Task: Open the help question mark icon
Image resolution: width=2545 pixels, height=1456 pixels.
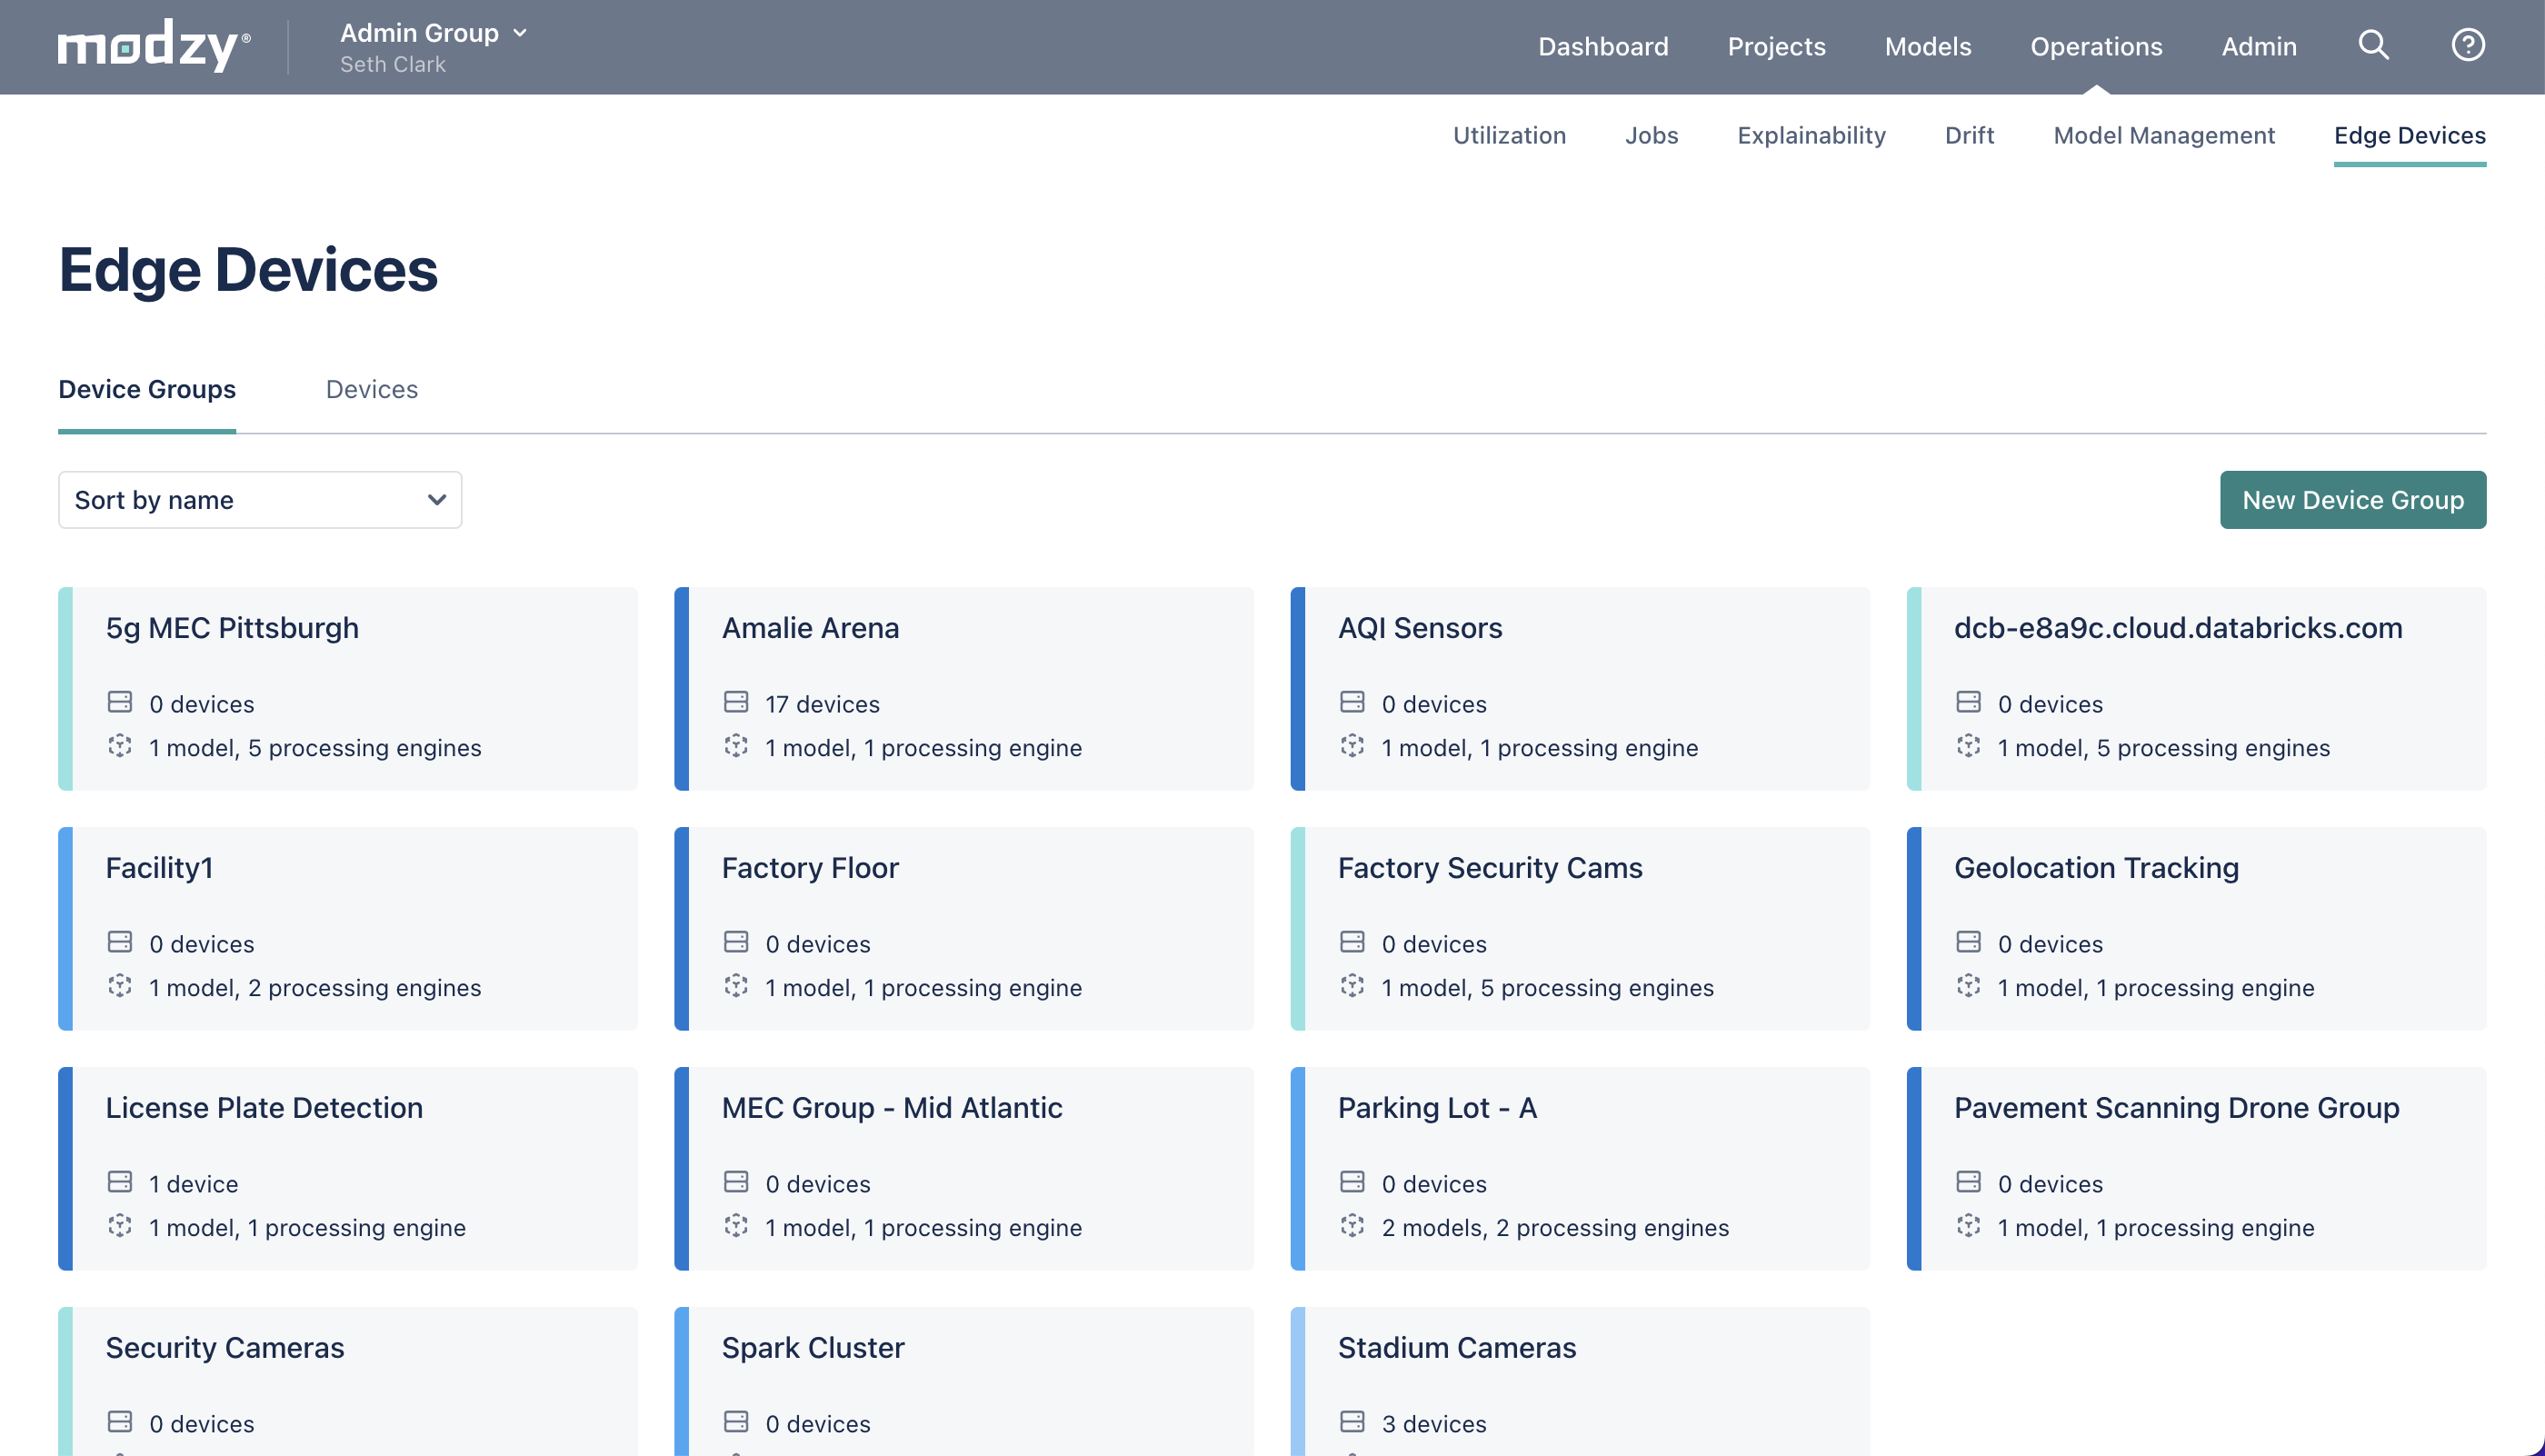Action: pos(2467,45)
